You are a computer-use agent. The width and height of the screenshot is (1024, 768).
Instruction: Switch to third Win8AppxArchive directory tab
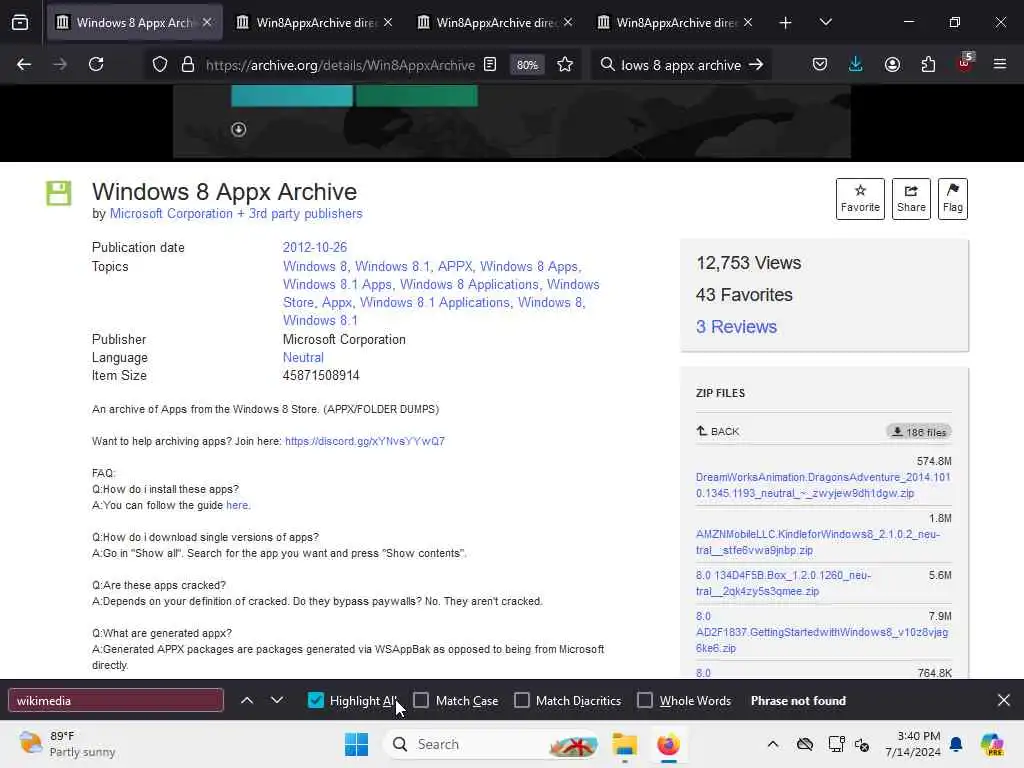coord(494,23)
